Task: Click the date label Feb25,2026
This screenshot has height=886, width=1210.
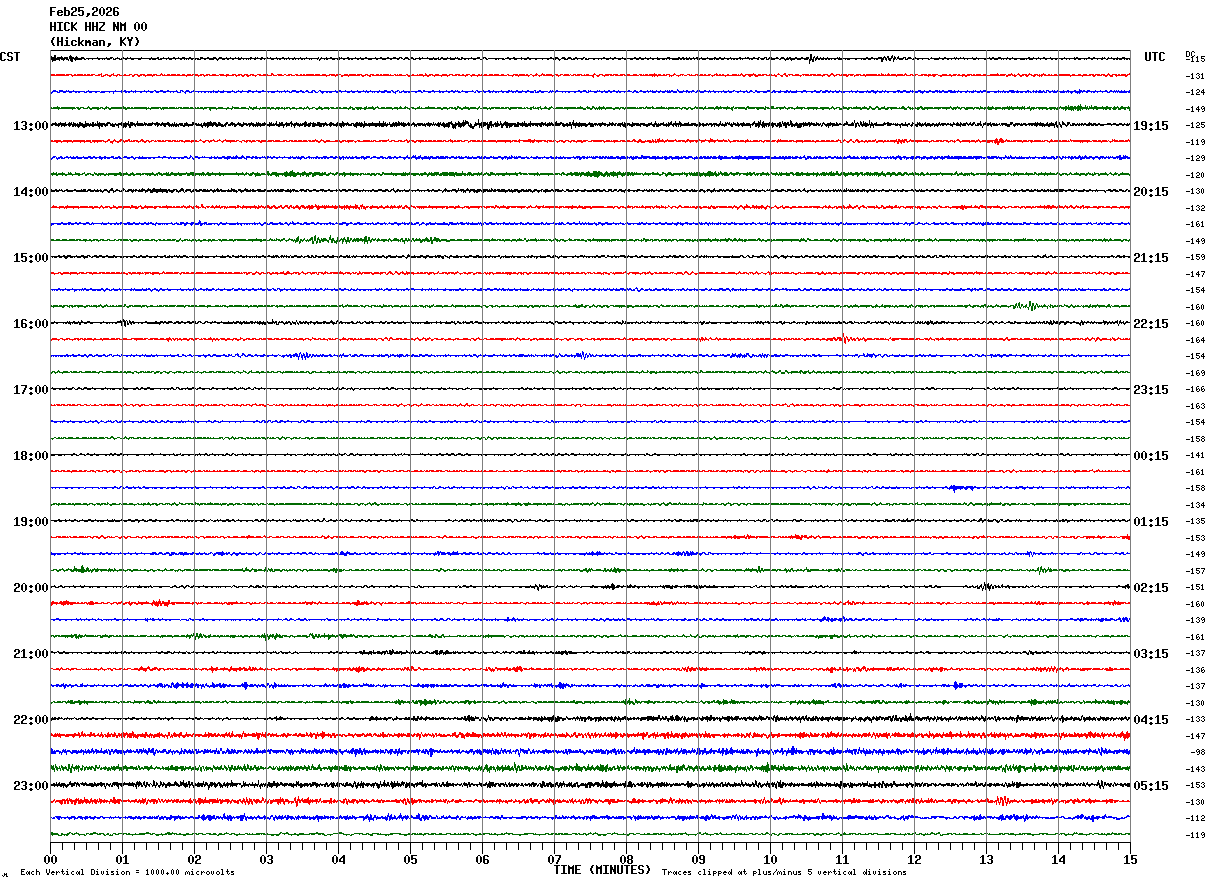Action: [84, 12]
